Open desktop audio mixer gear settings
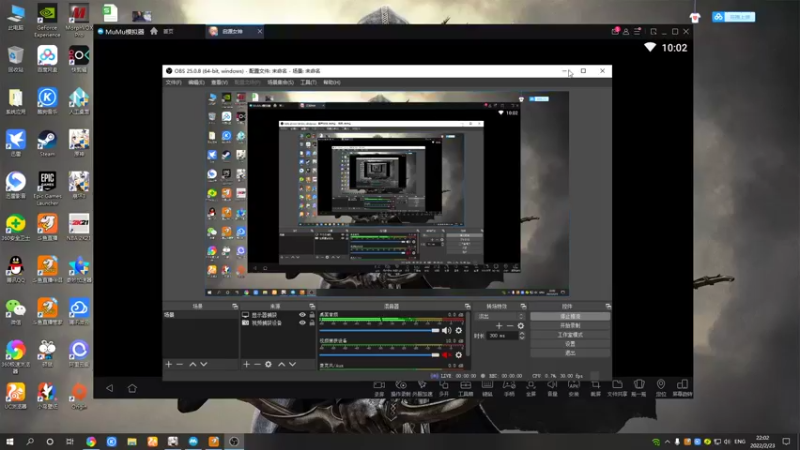The width and height of the screenshot is (800, 450). tap(459, 331)
